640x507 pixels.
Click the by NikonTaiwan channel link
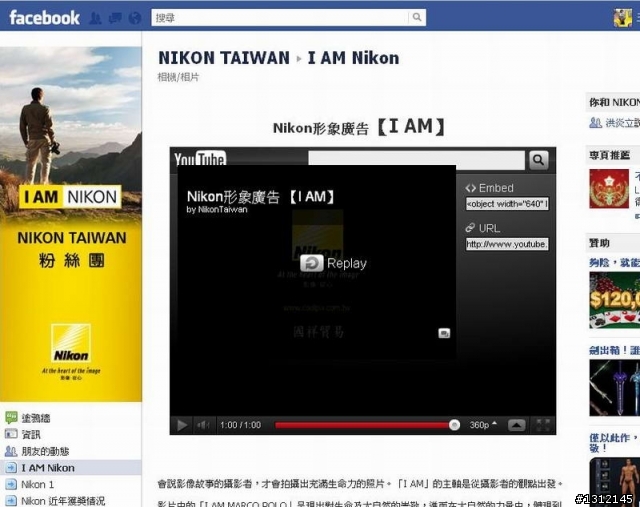[217, 210]
